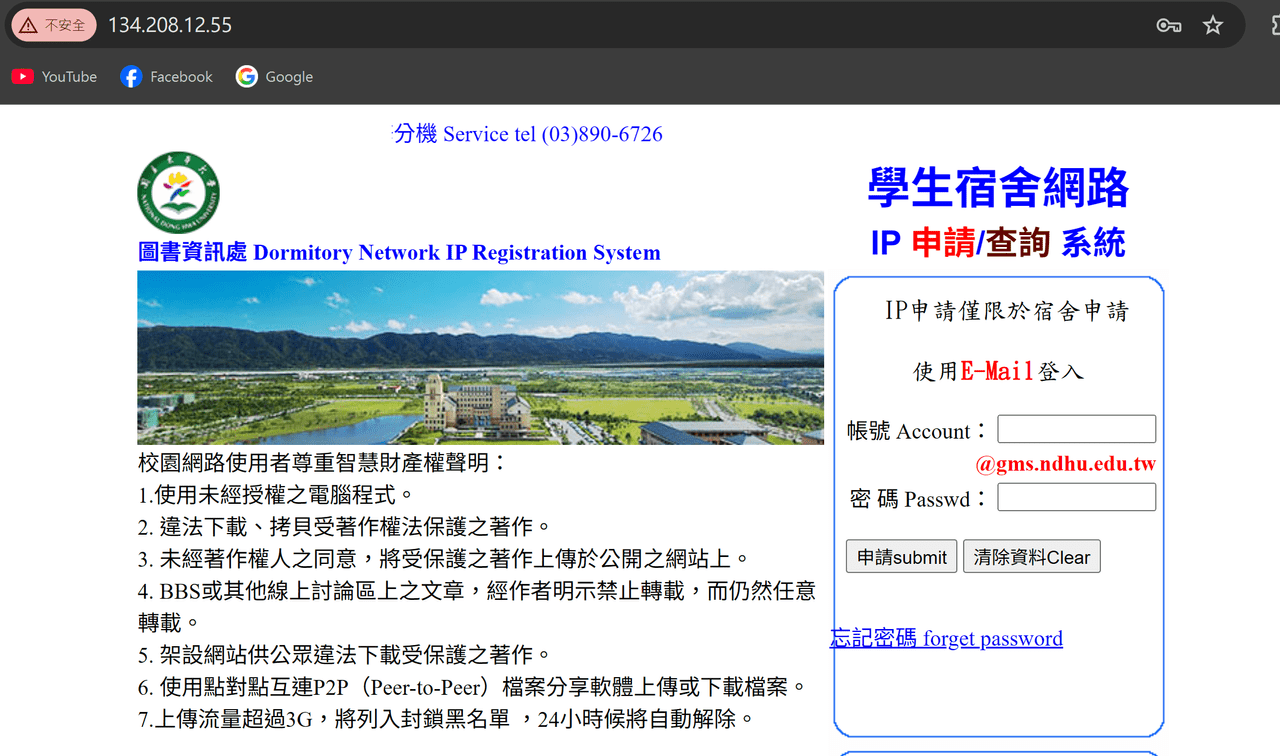Click the campus panorama banner image

[x=480, y=358]
